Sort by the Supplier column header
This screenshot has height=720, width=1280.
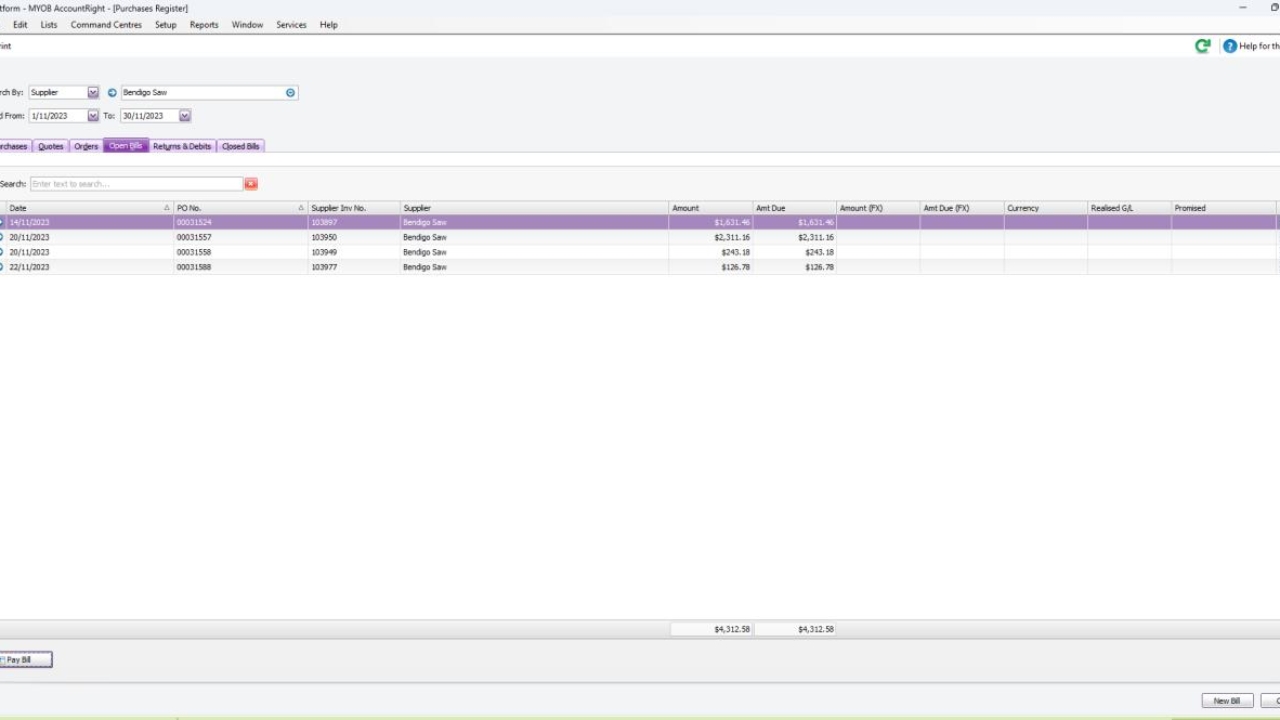coord(535,208)
